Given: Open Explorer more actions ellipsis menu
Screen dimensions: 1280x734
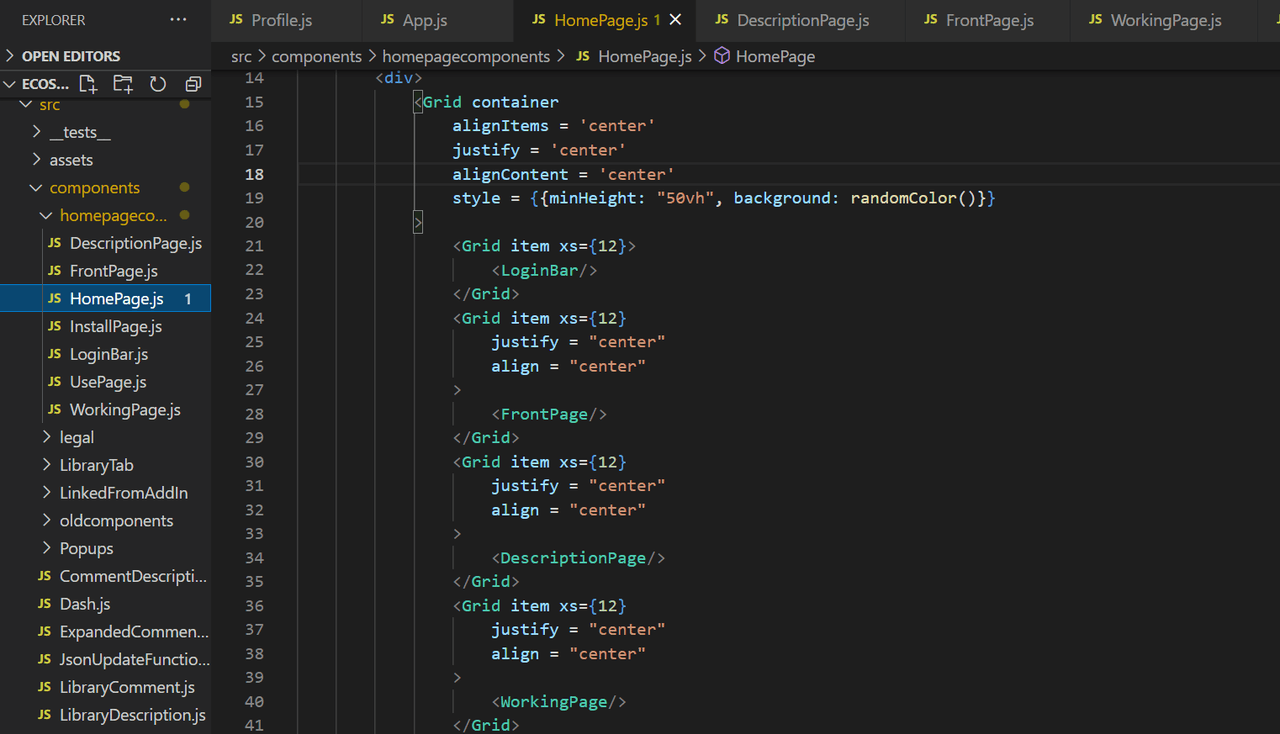Looking at the screenshot, I should pyautogui.click(x=178, y=20).
